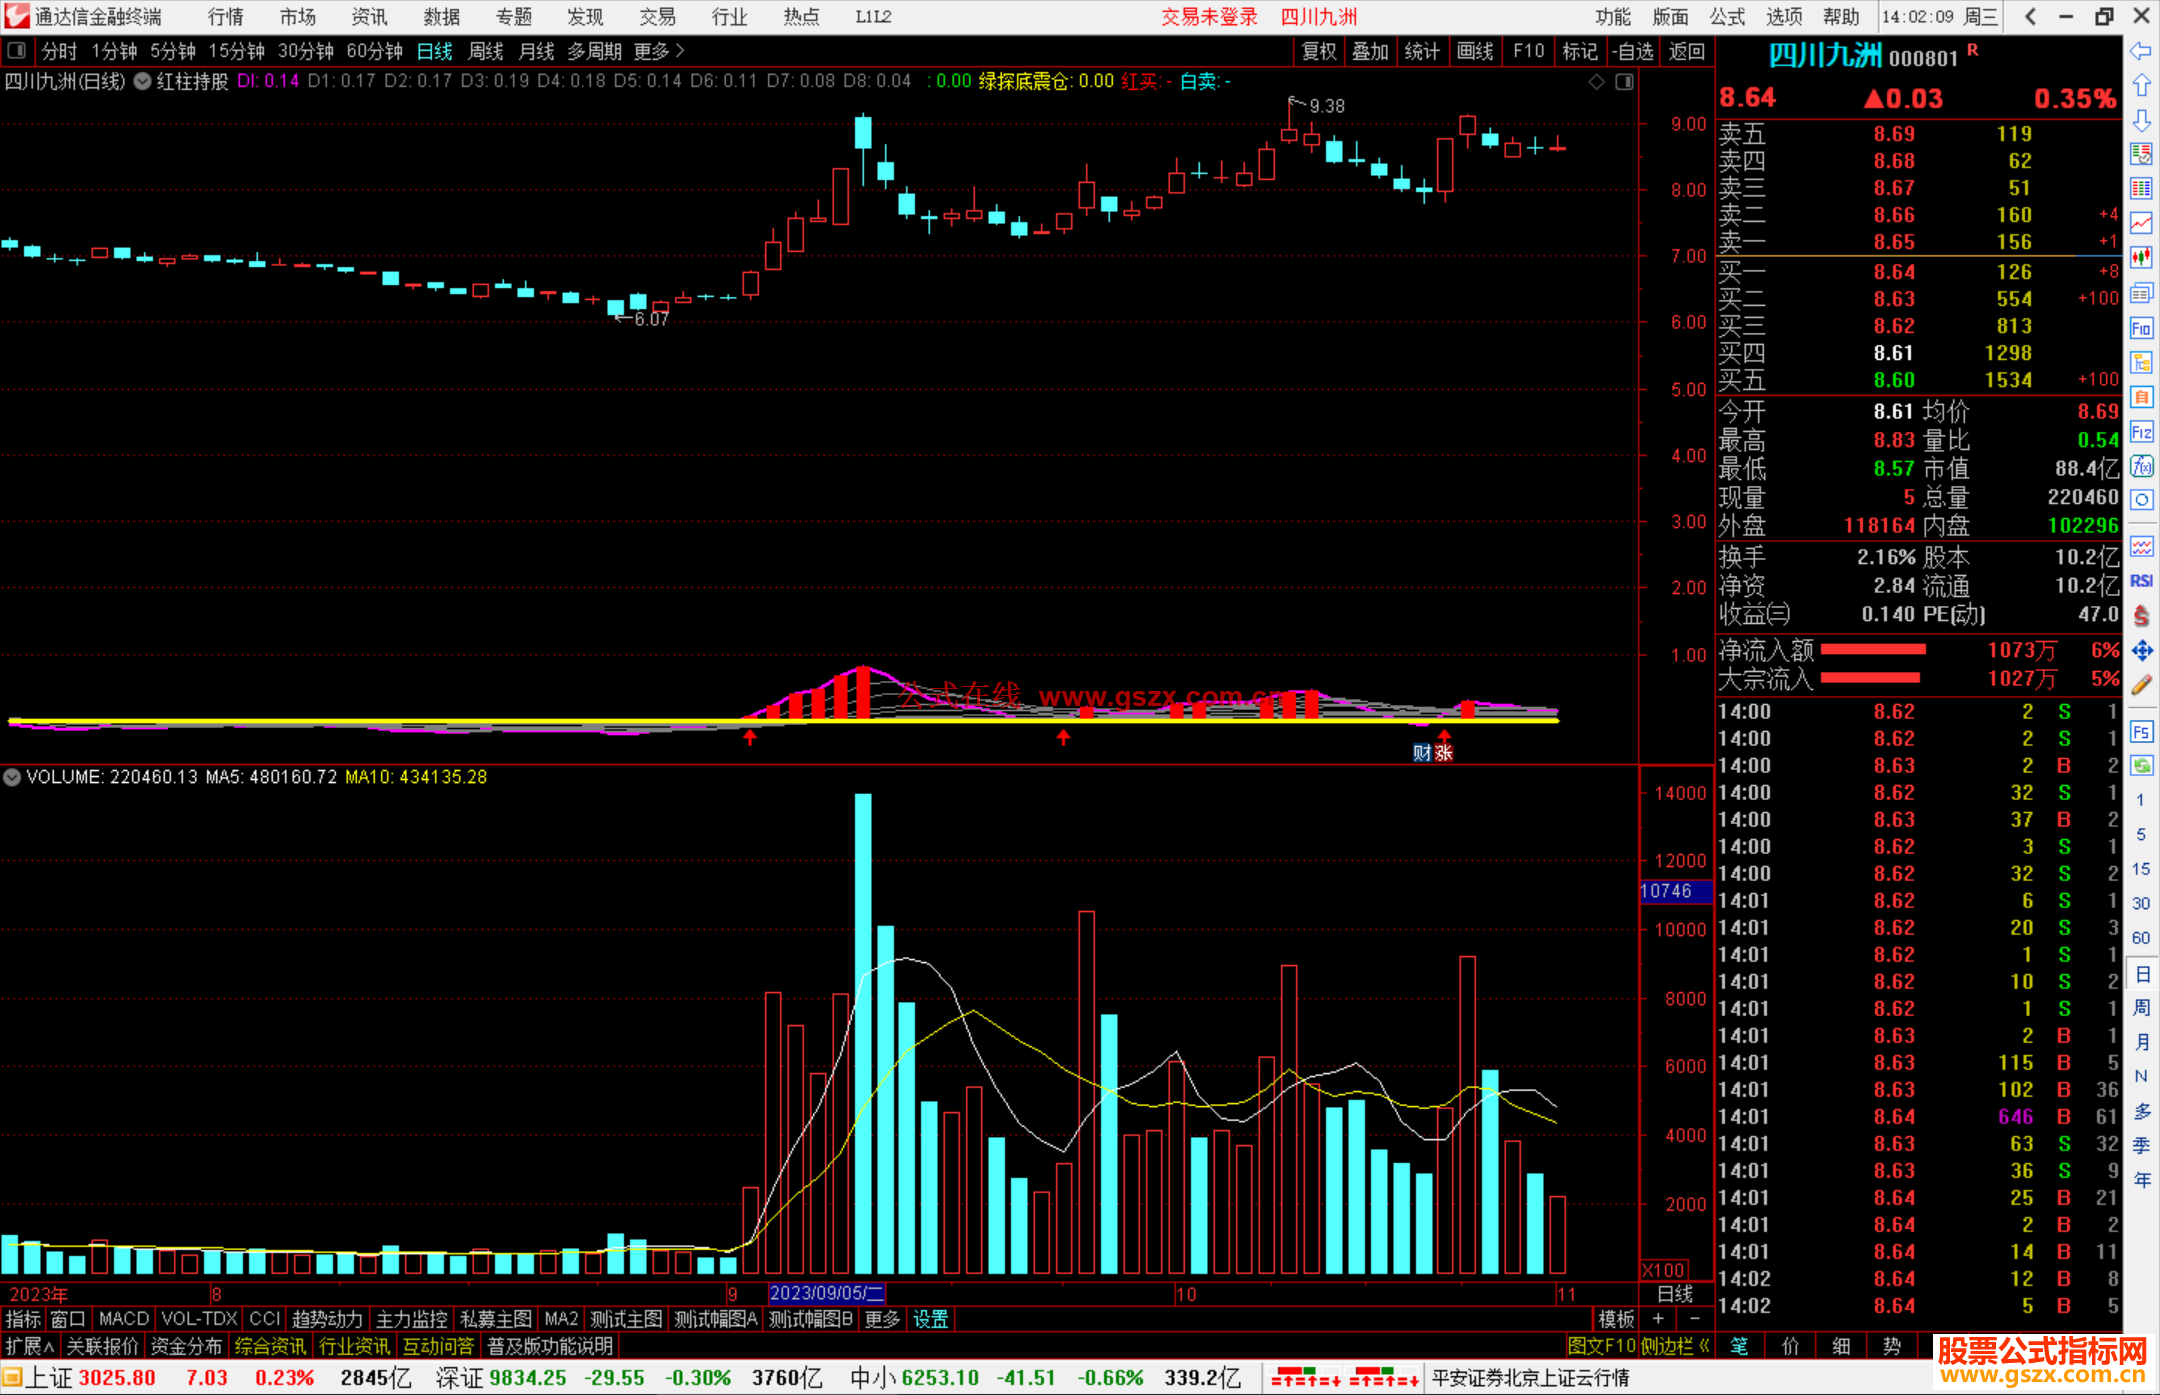Select the pencil drawing tool icon
Viewport: 2160px width, 1395px height.
pyautogui.click(x=2141, y=685)
